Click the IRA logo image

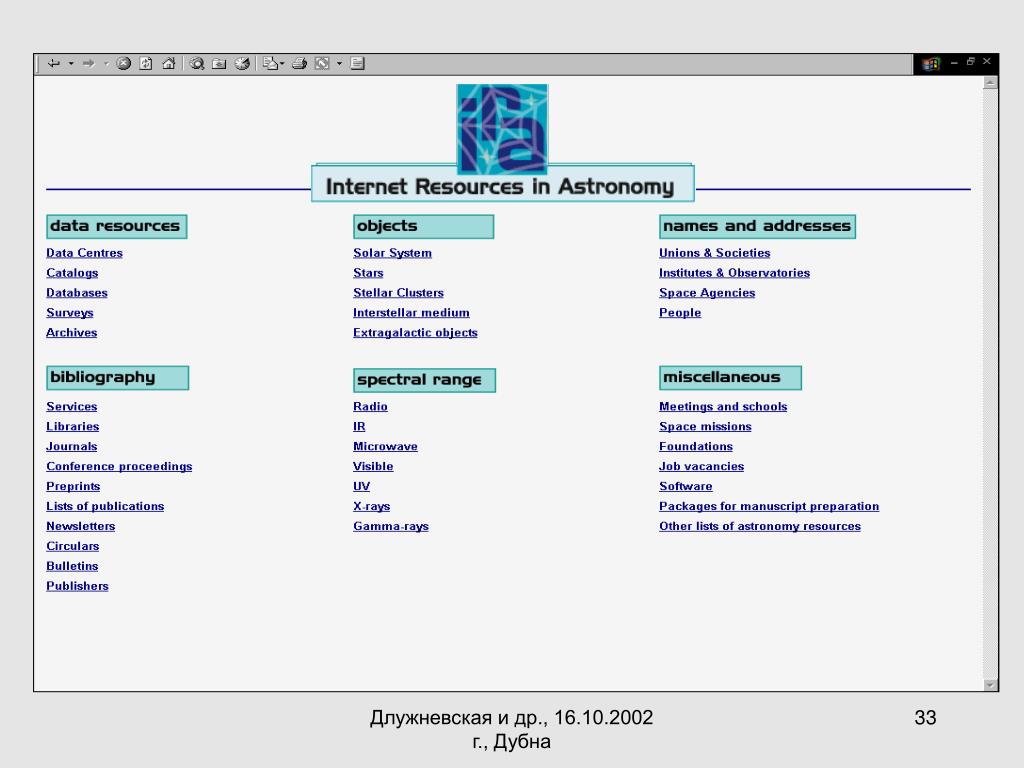point(502,129)
